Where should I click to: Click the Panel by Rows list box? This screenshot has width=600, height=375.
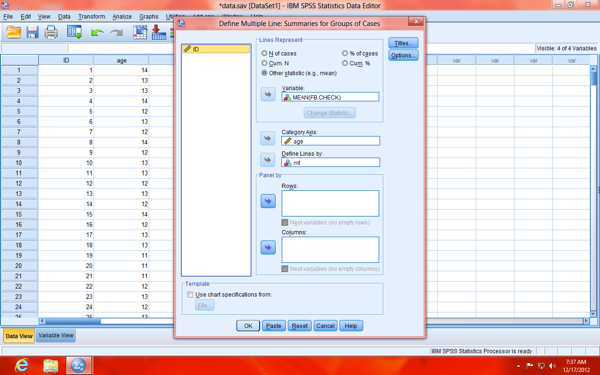point(330,204)
